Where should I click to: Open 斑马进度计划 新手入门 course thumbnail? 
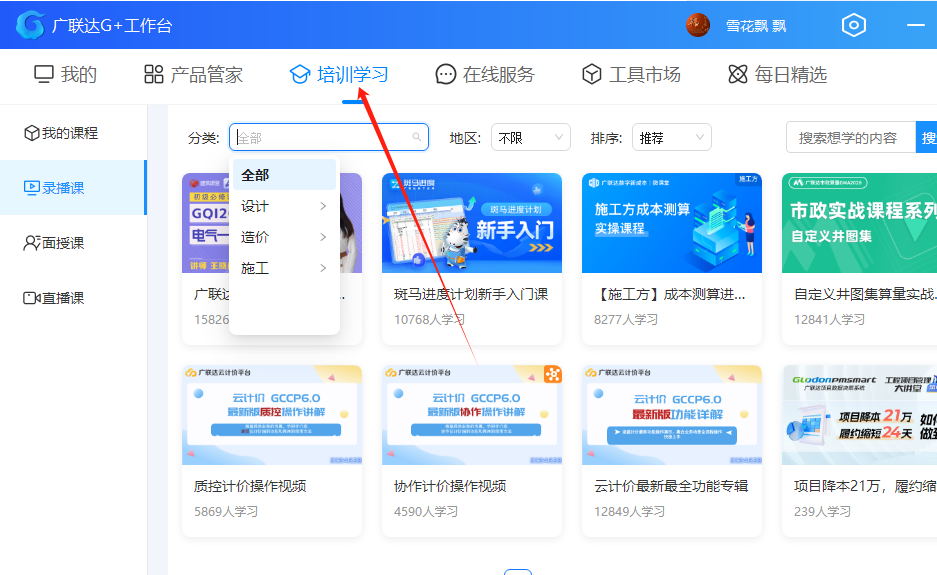471,223
